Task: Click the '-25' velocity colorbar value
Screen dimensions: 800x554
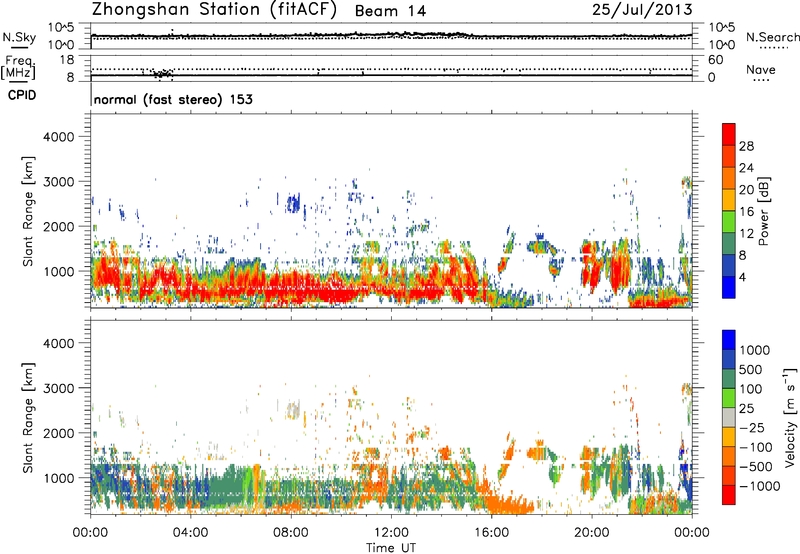Action: (x=752, y=427)
